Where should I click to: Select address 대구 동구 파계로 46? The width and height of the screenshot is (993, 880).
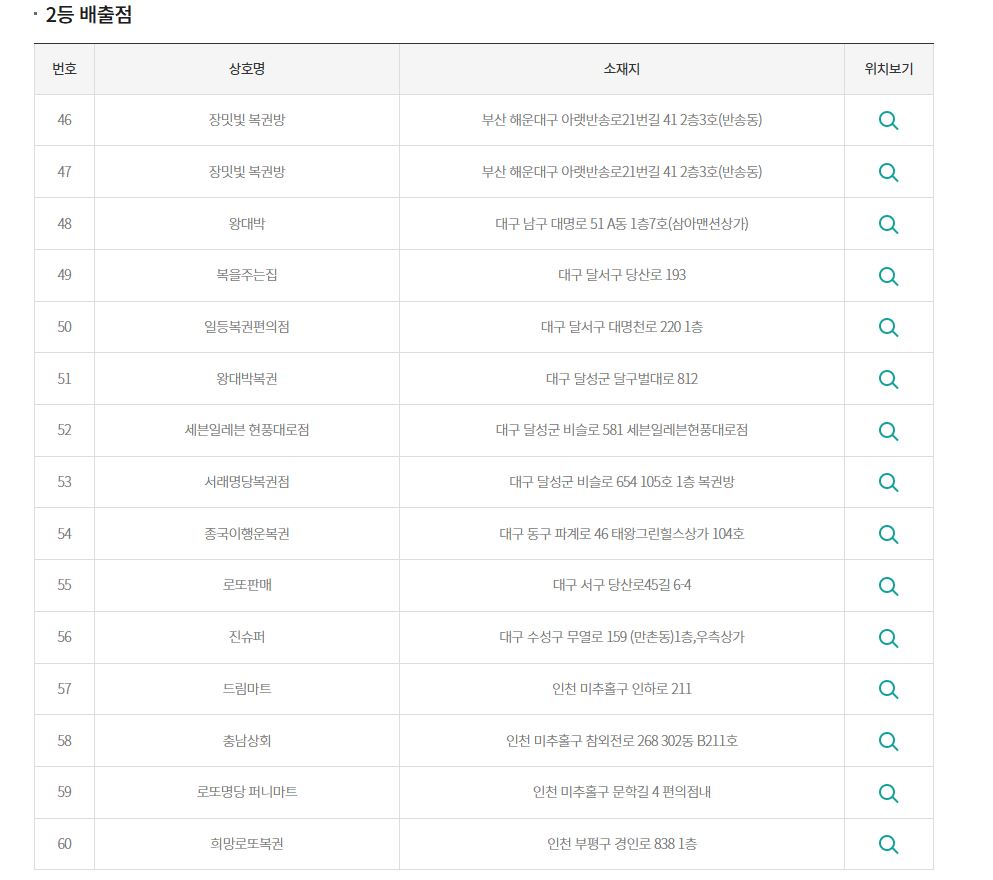[622, 534]
